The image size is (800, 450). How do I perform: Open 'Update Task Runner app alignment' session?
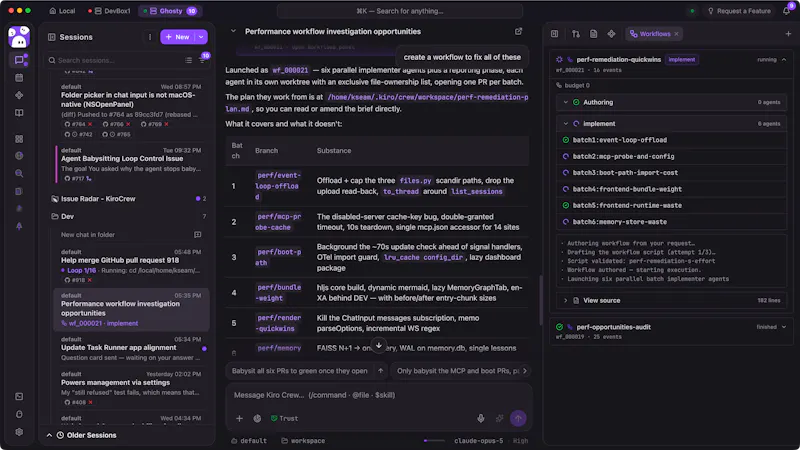131,348
